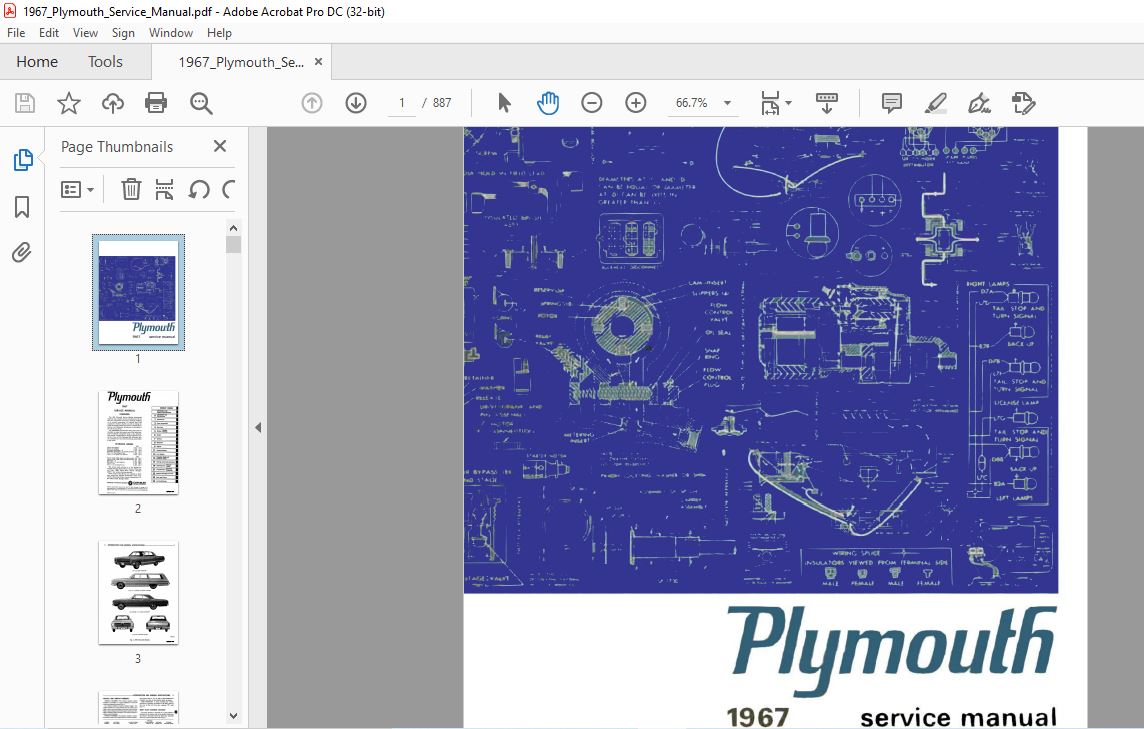
Task: Select page 1 thumbnail
Action: click(138, 292)
